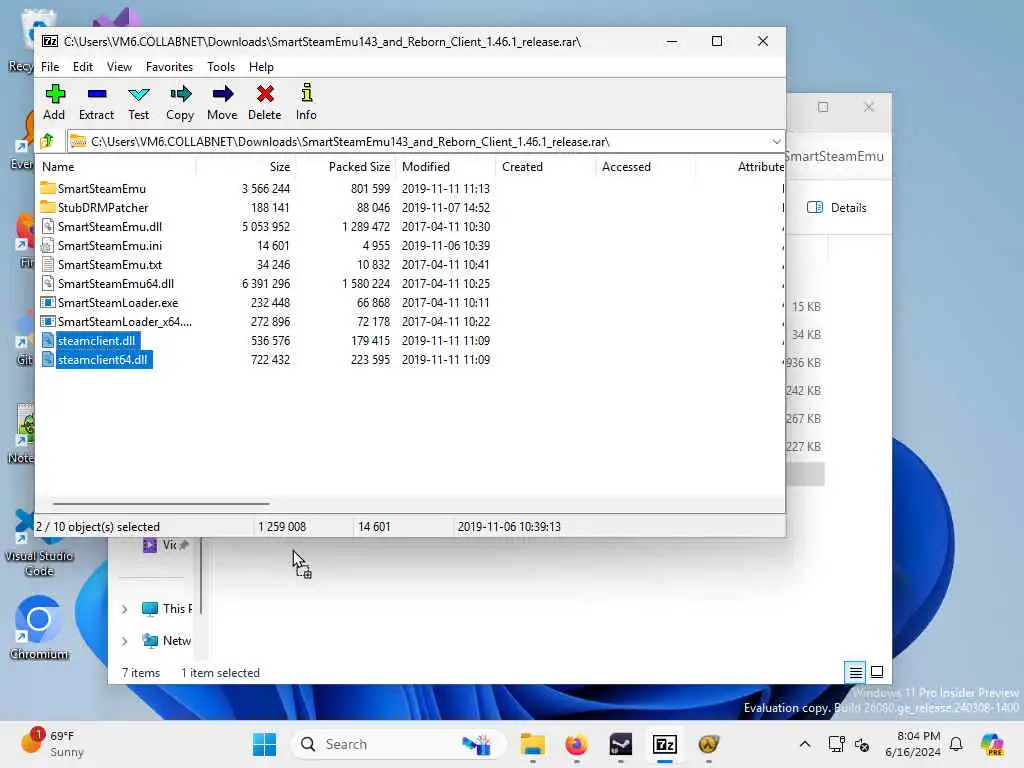The image size is (1024, 768).
Task: Click the Test toolbar icon
Action: coord(138,102)
